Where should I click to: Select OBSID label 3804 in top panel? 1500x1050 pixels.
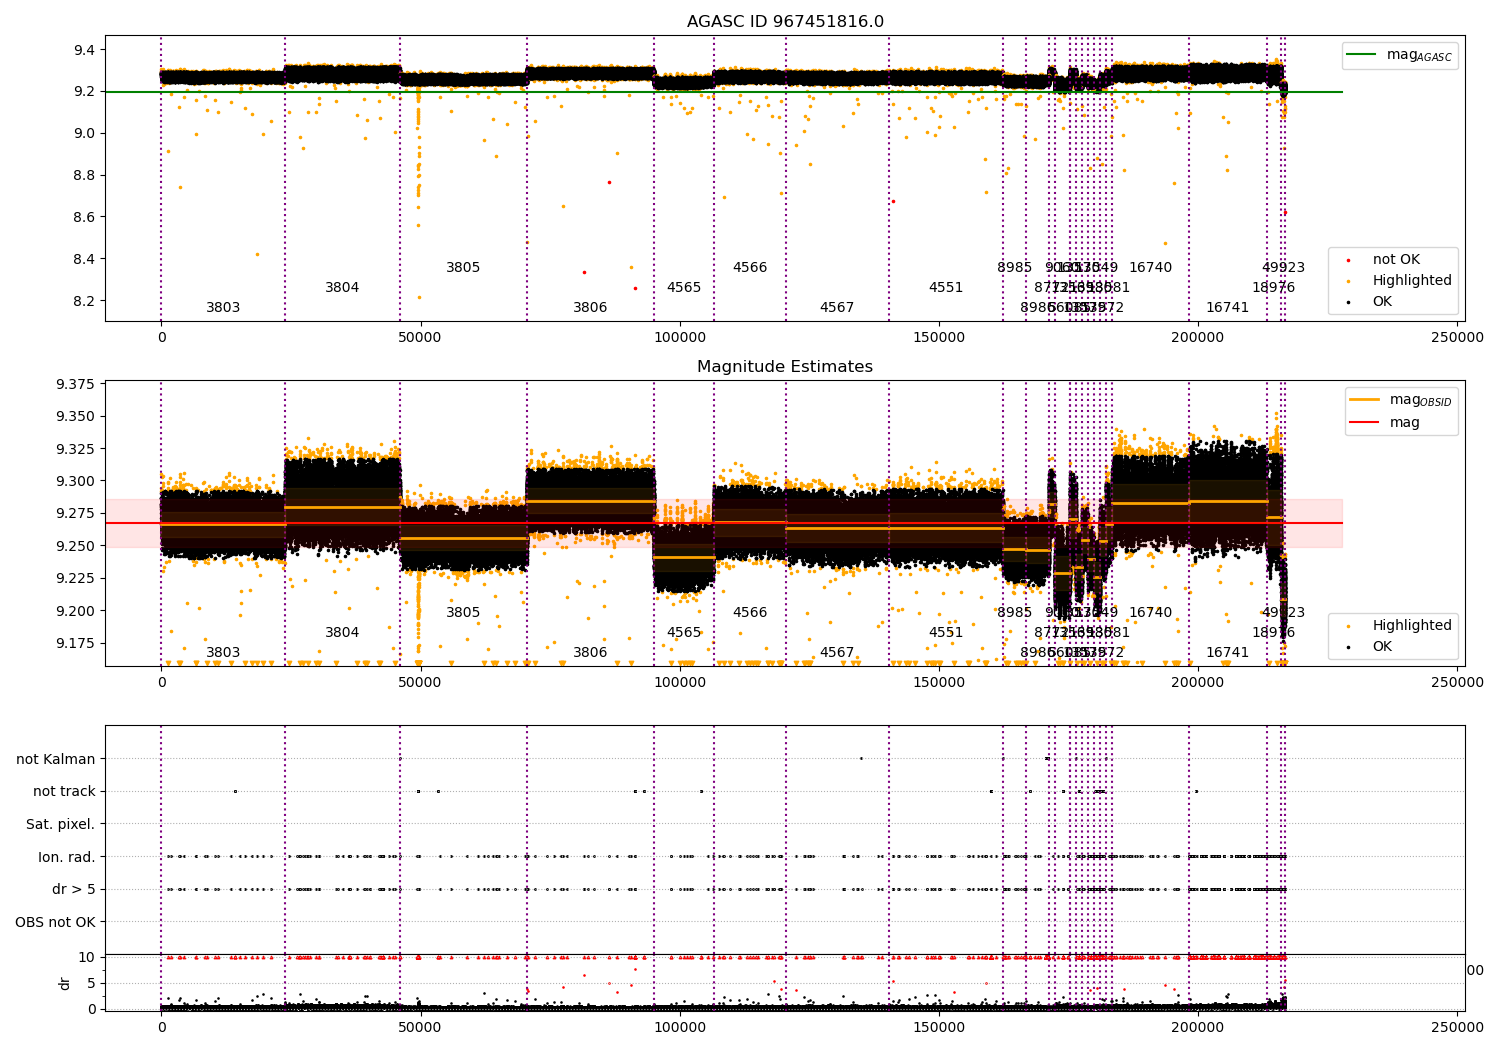click(x=342, y=288)
